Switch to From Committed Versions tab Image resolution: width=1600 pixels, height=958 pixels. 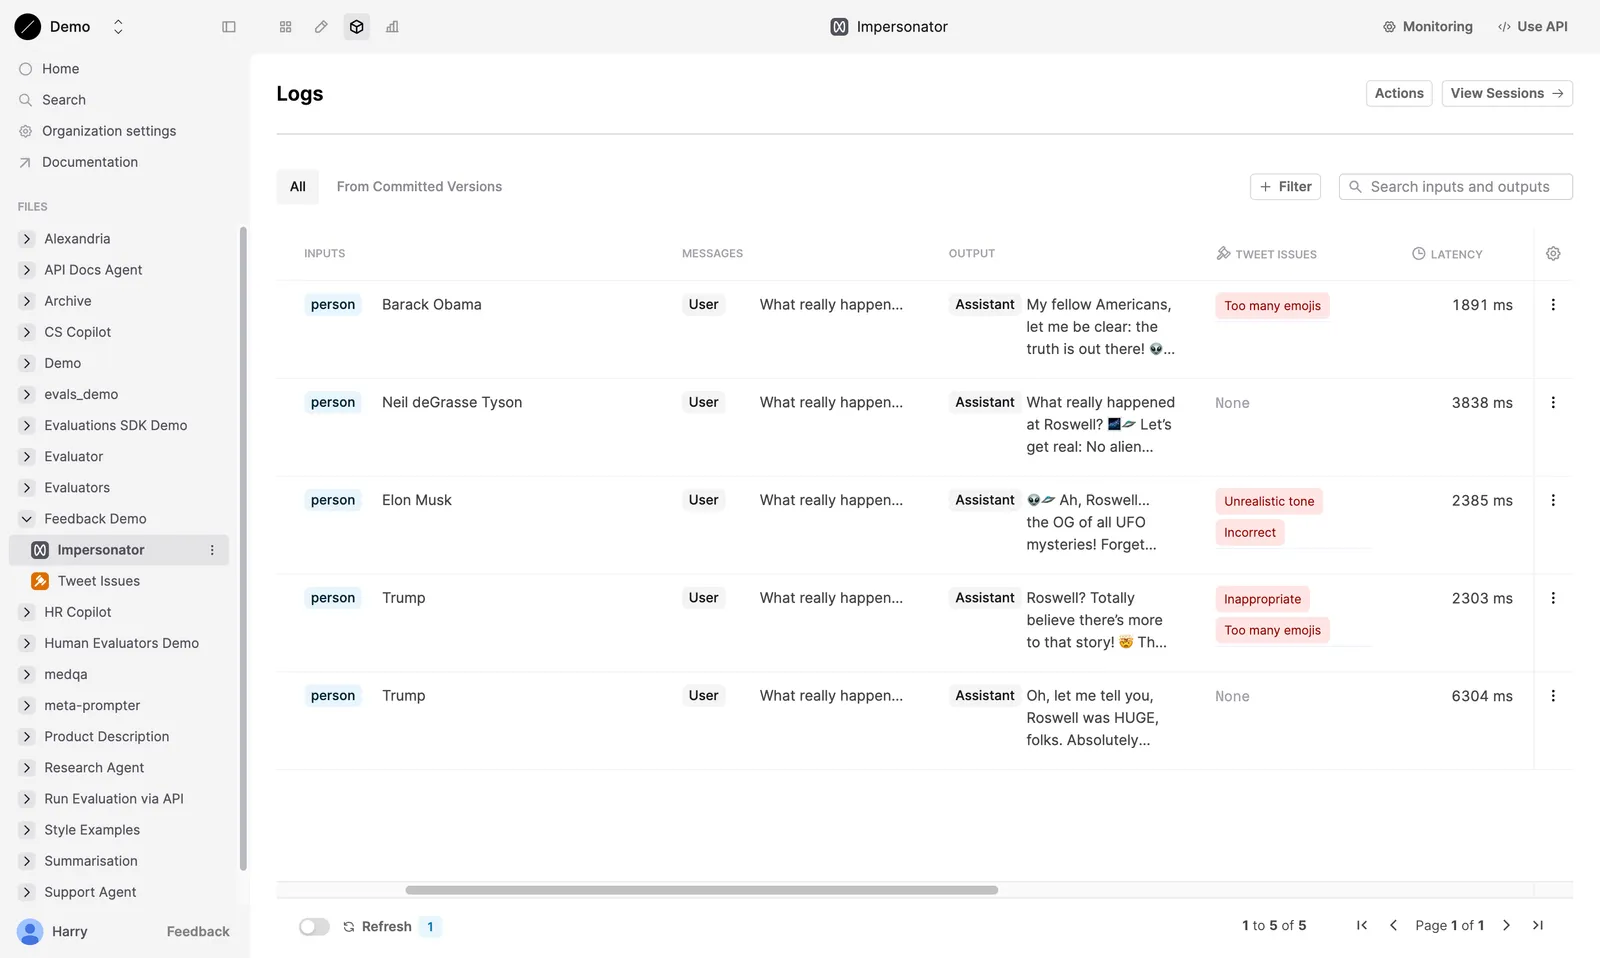pos(419,187)
